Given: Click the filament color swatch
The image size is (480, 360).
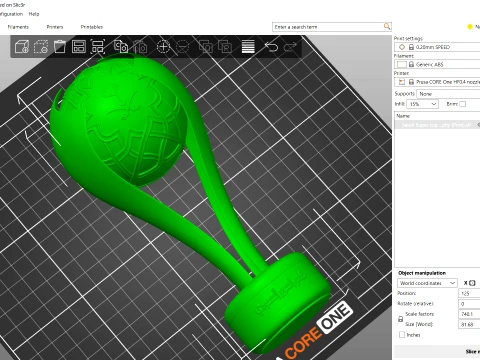Looking at the screenshot, I should (x=402, y=64).
